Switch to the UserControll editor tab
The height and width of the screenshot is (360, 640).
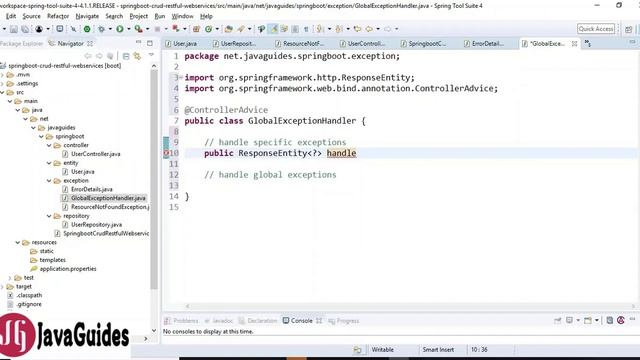click(363, 43)
